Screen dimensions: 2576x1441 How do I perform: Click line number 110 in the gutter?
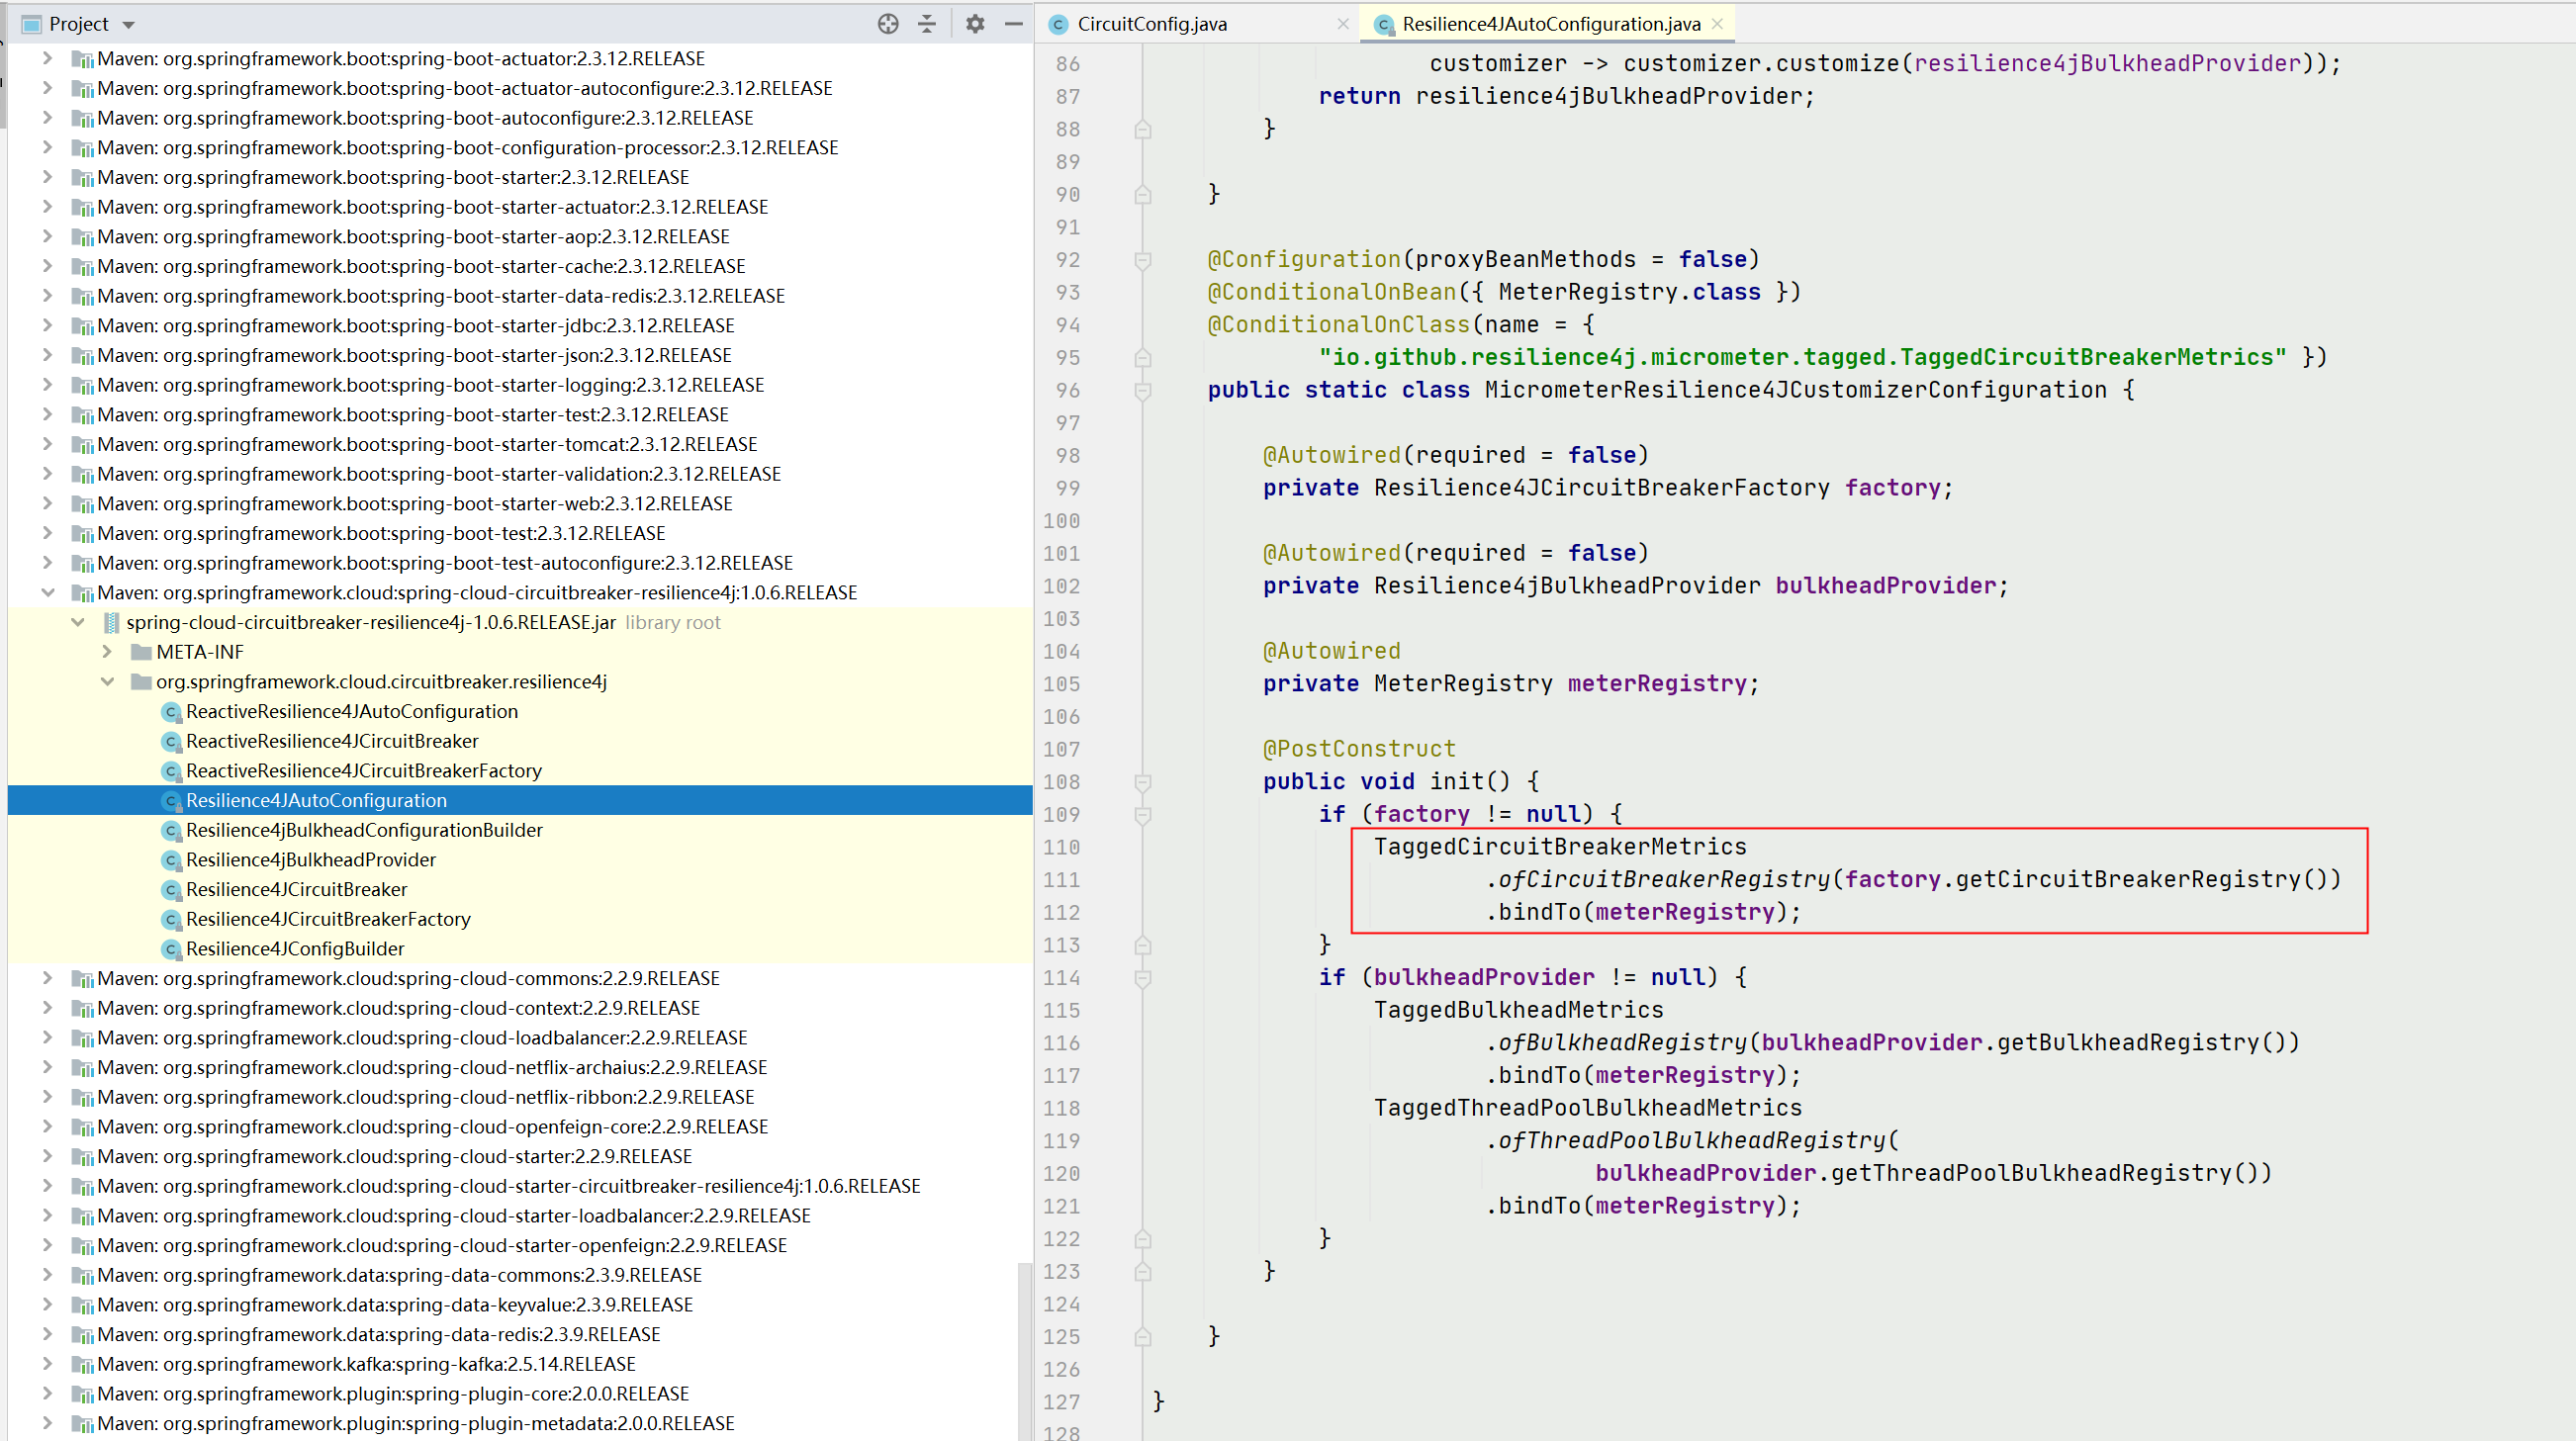pyautogui.click(x=1061, y=848)
